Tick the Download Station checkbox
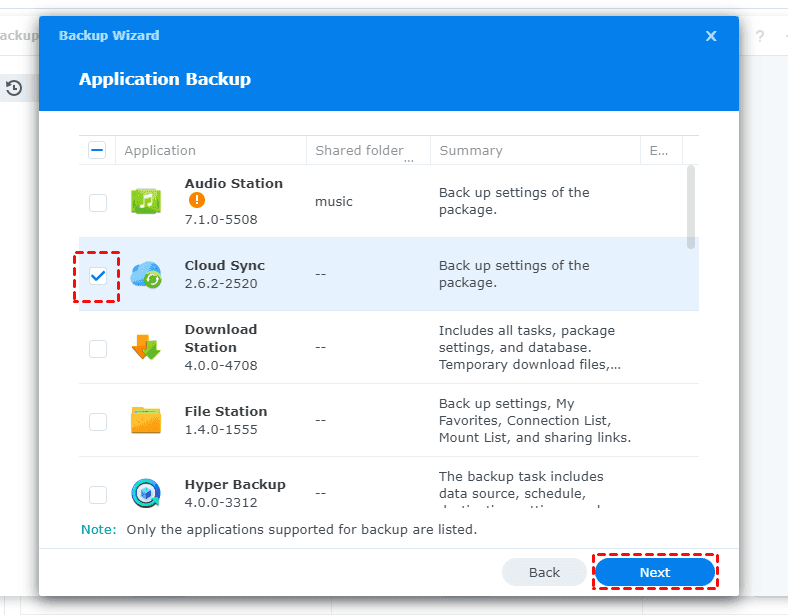 click(x=98, y=348)
